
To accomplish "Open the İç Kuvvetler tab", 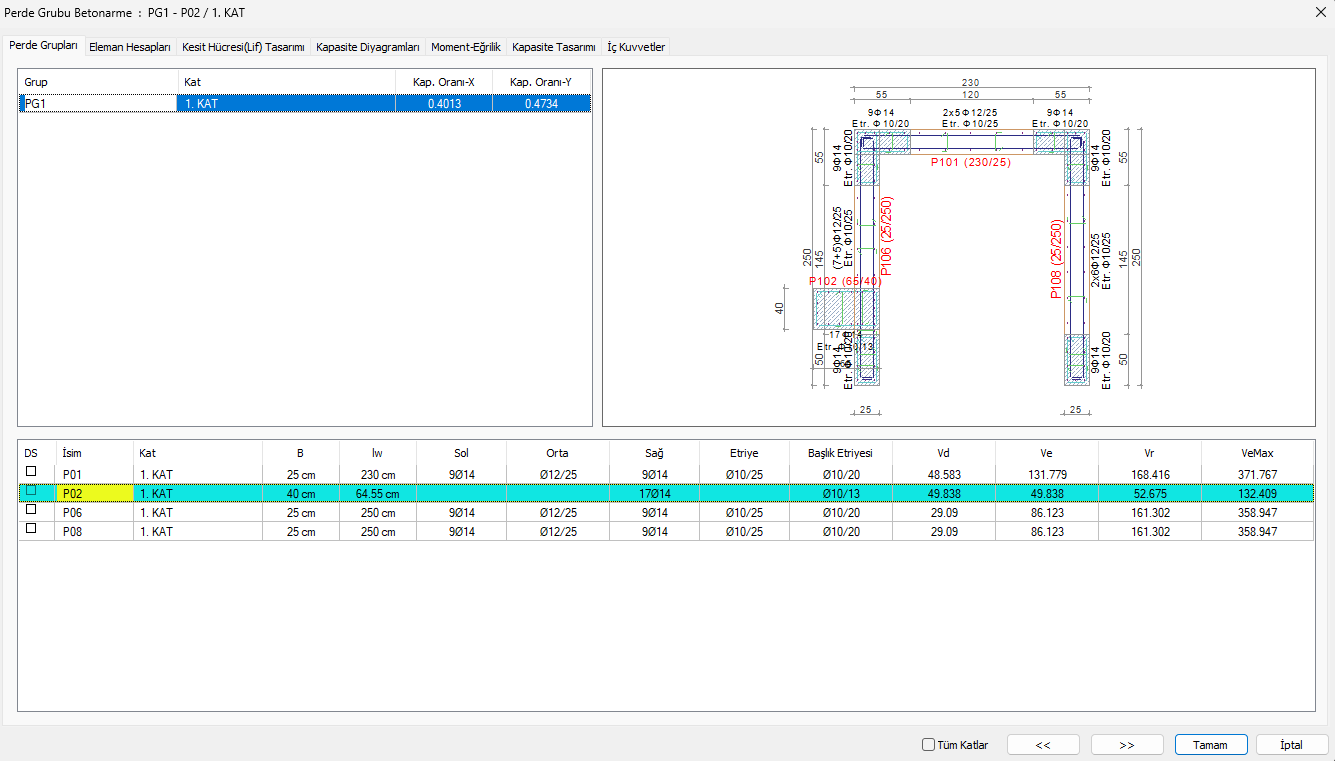I will (x=636, y=47).
